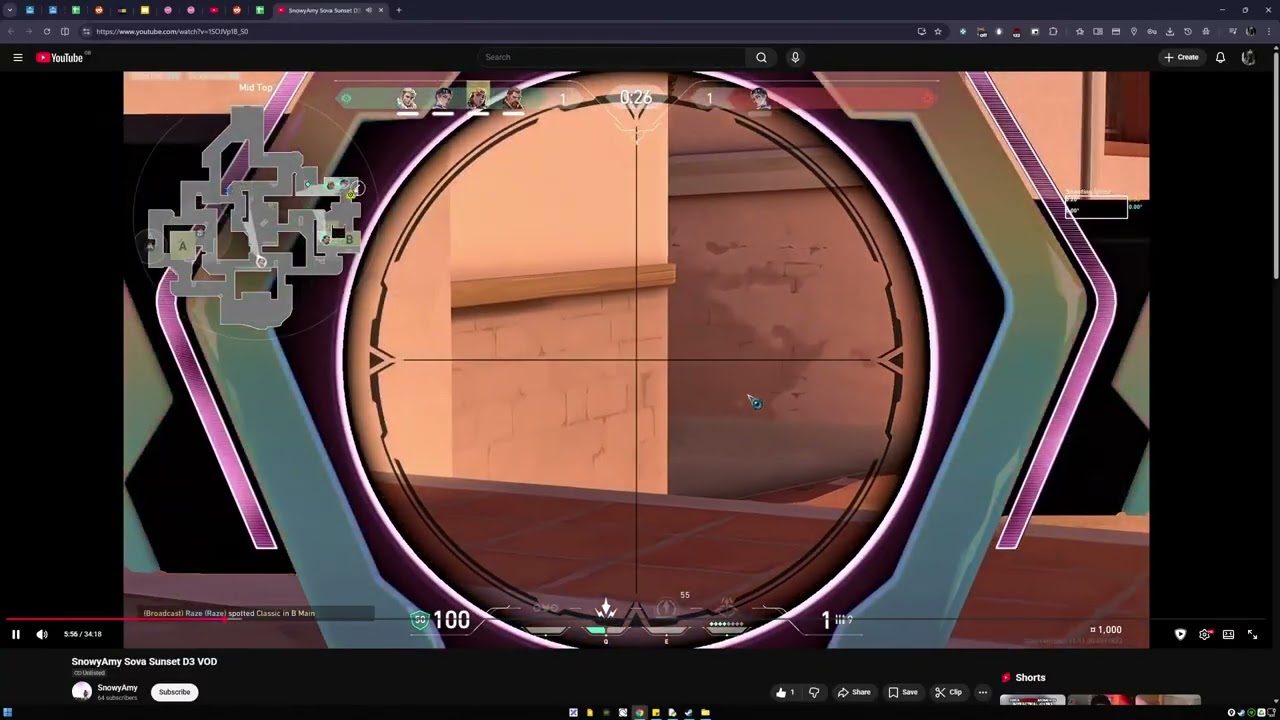
Task: Open browser extensions puzzle icon
Action: click(x=1053, y=31)
